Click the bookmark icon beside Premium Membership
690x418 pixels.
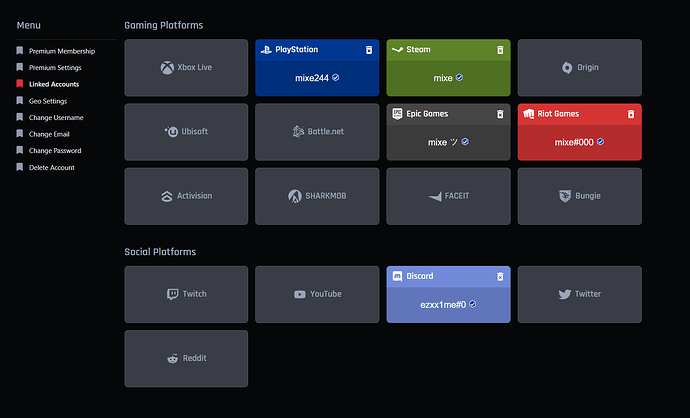(20, 51)
